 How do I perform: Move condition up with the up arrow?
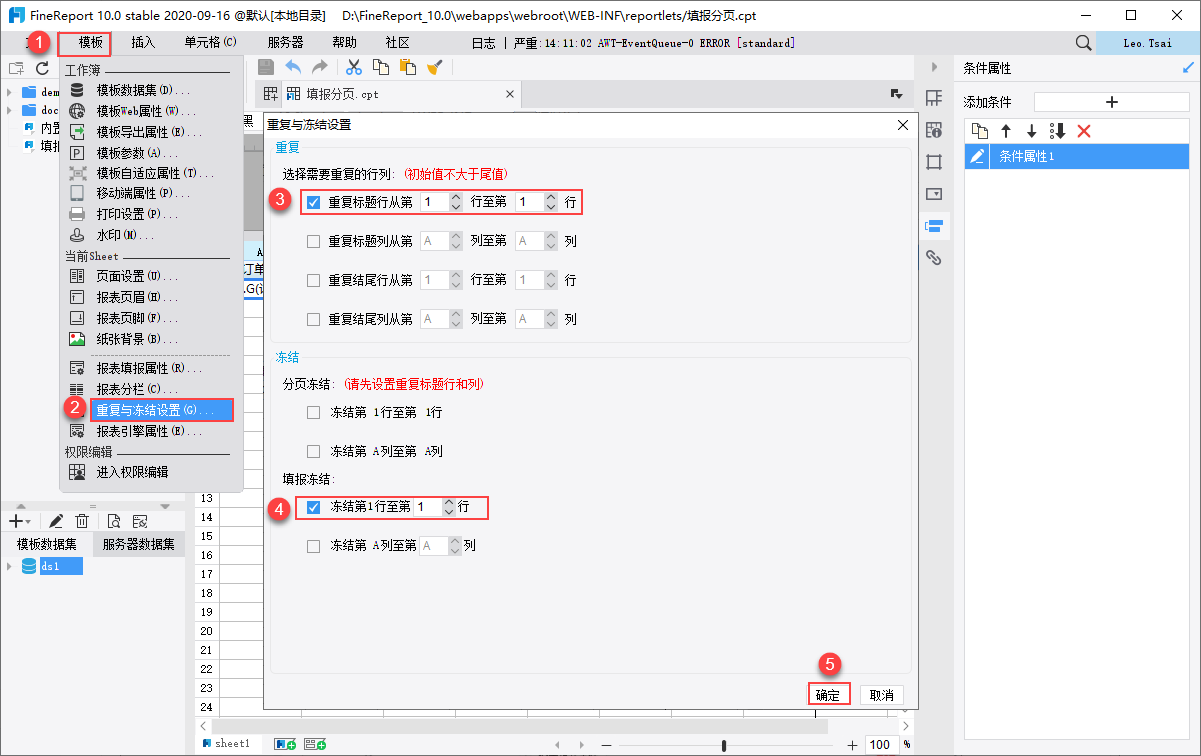pyautogui.click(x=1006, y=131)
